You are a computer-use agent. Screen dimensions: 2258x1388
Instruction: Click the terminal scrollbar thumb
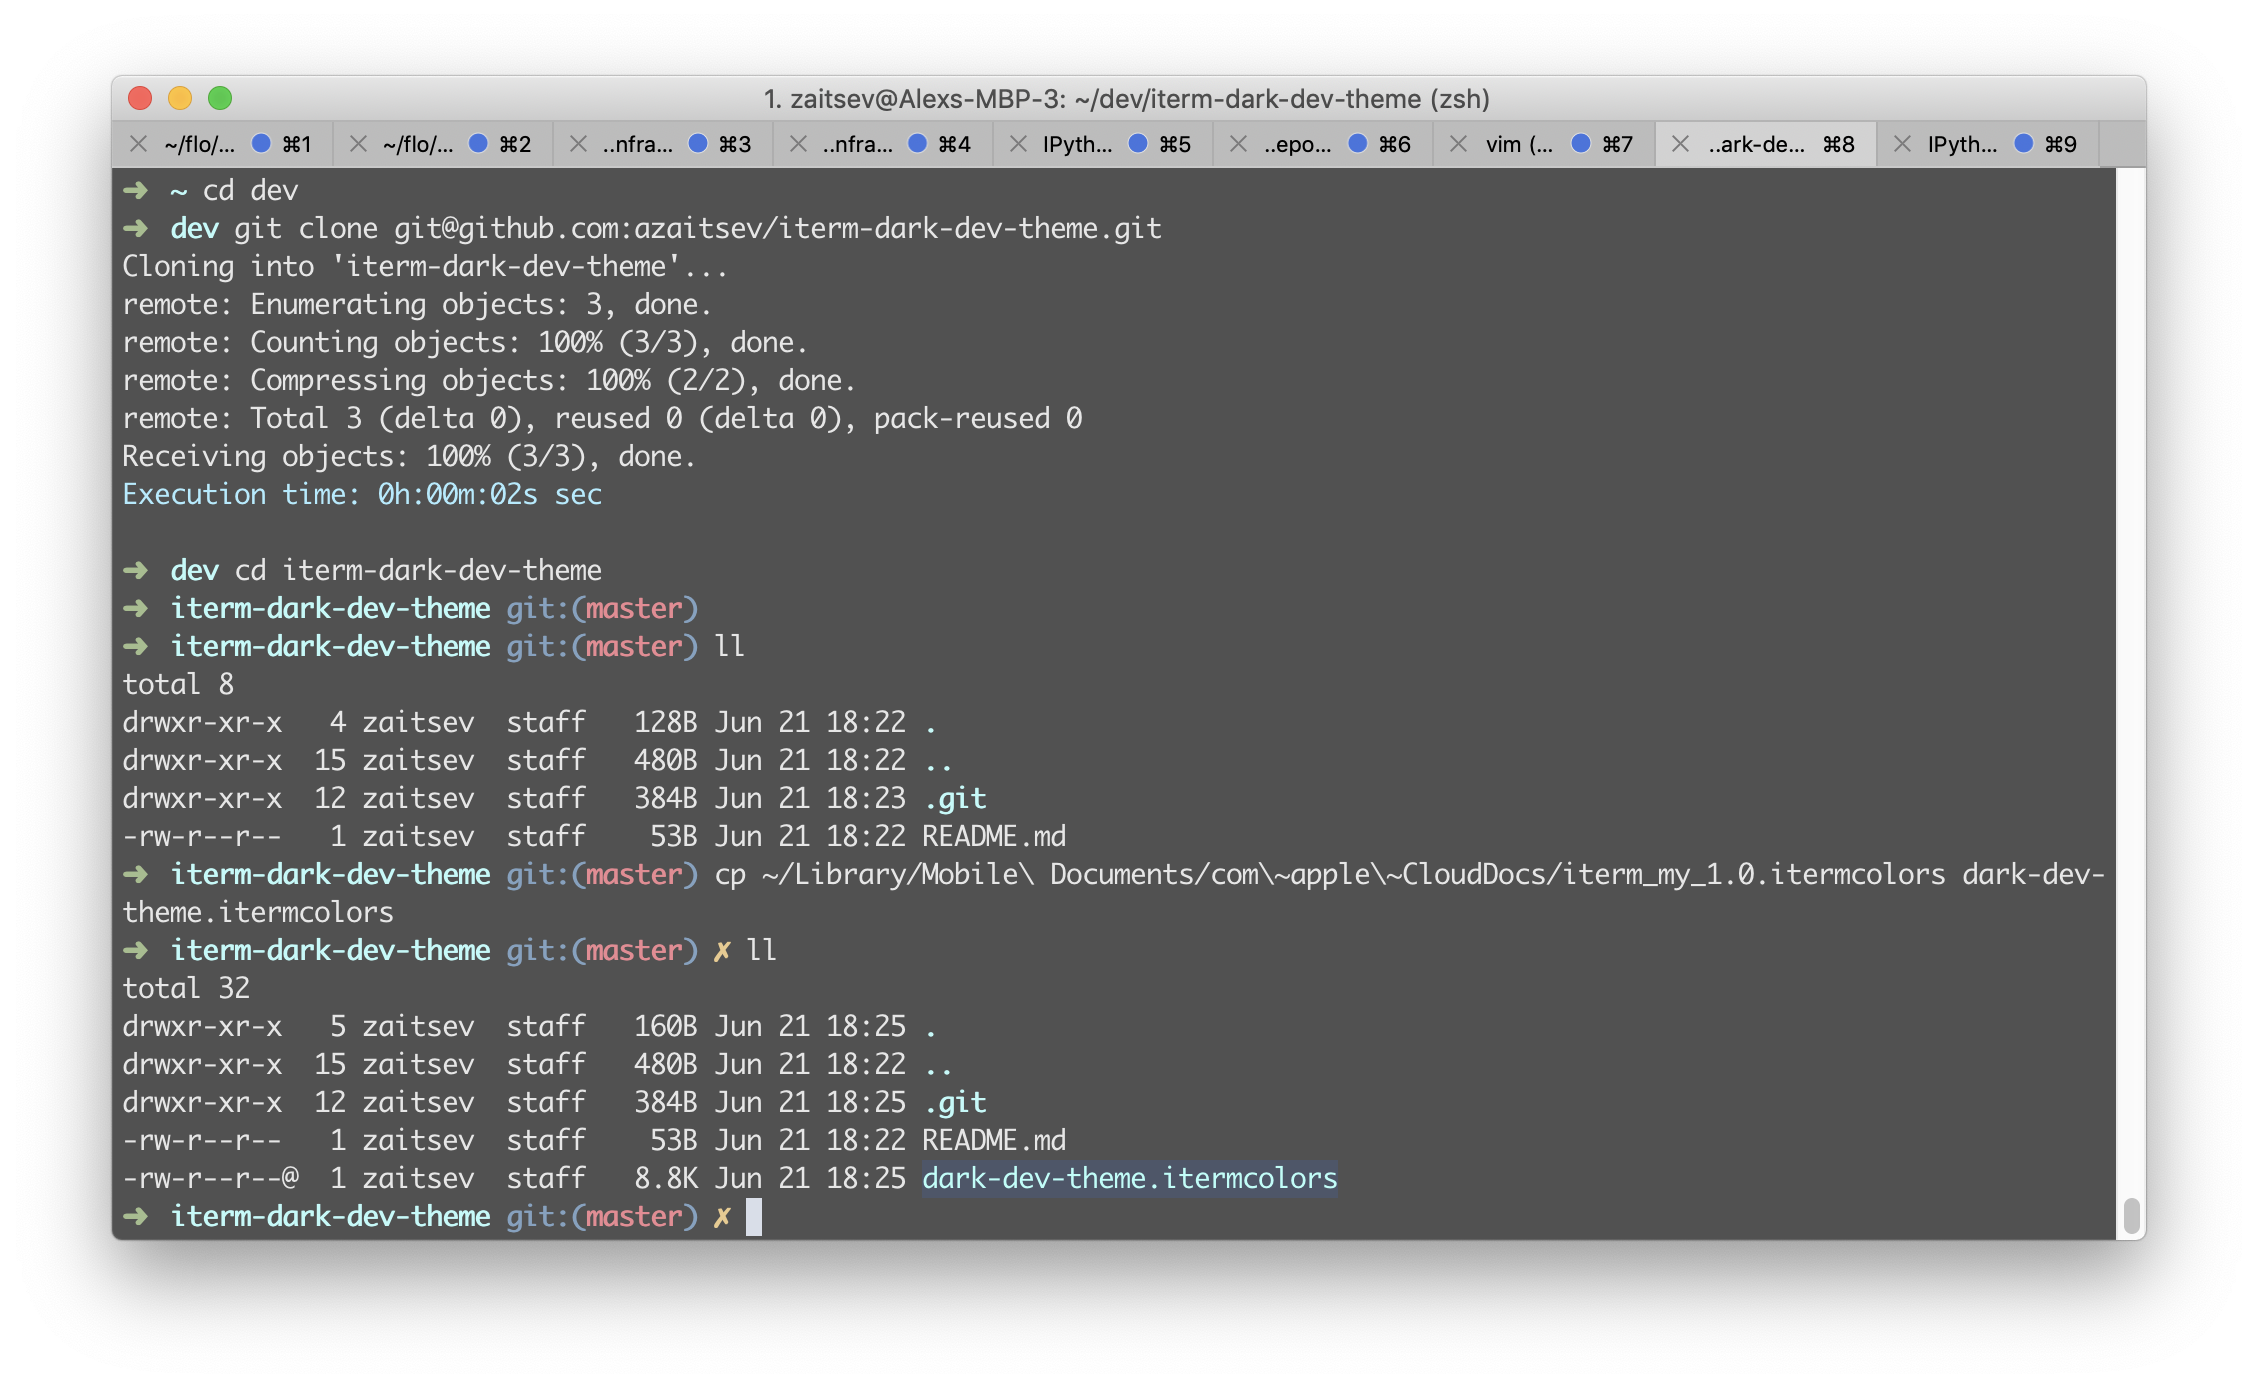2131,1215
